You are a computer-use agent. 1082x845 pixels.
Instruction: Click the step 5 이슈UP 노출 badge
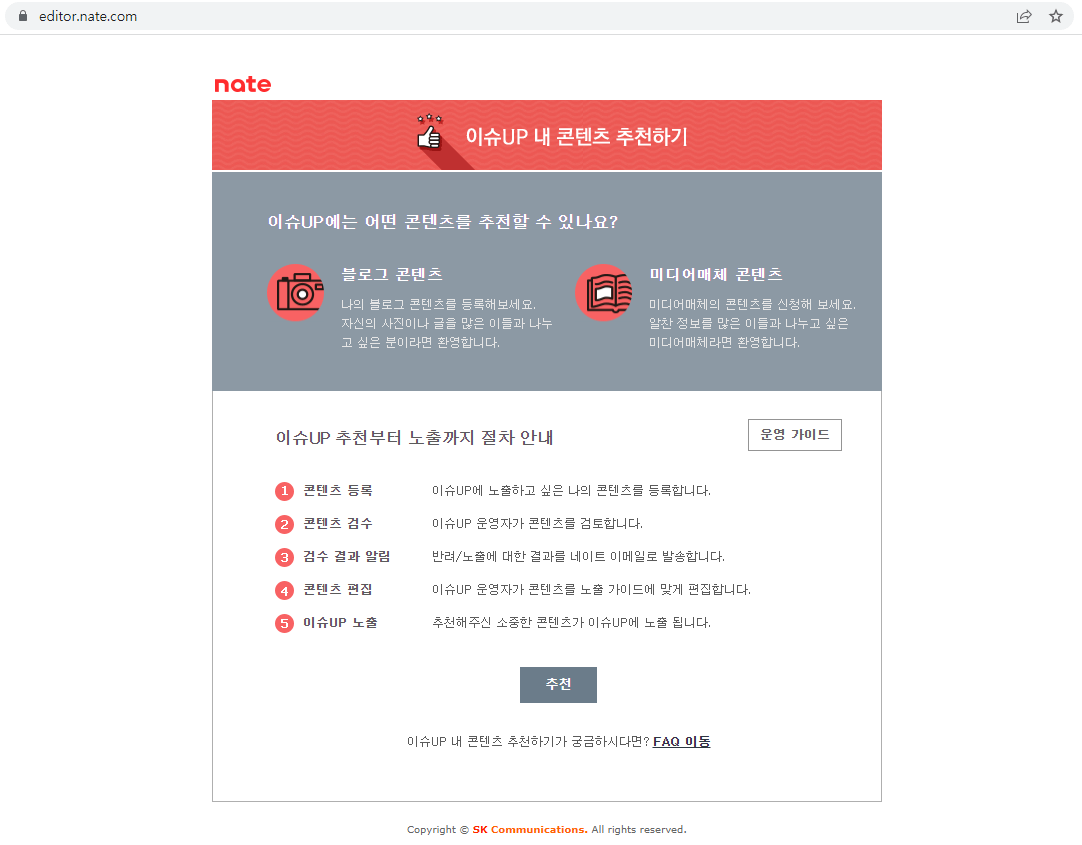coord(283,623)
